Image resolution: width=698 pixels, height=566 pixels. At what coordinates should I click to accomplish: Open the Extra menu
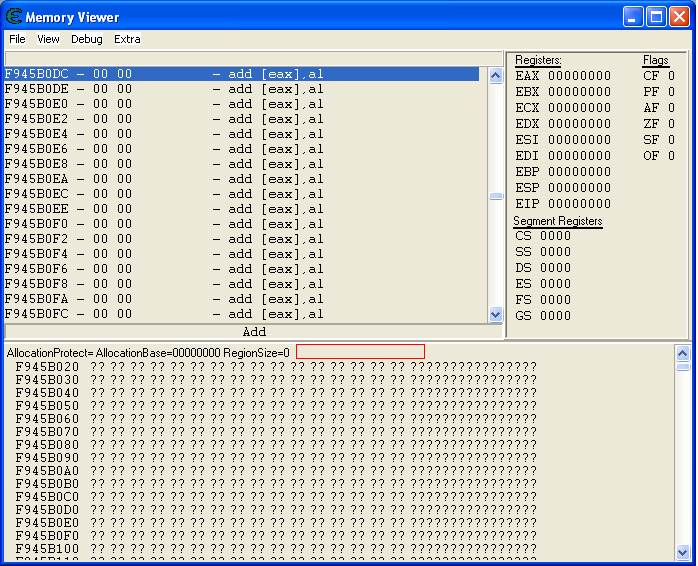pyautogui.click(x=127, y=39)
